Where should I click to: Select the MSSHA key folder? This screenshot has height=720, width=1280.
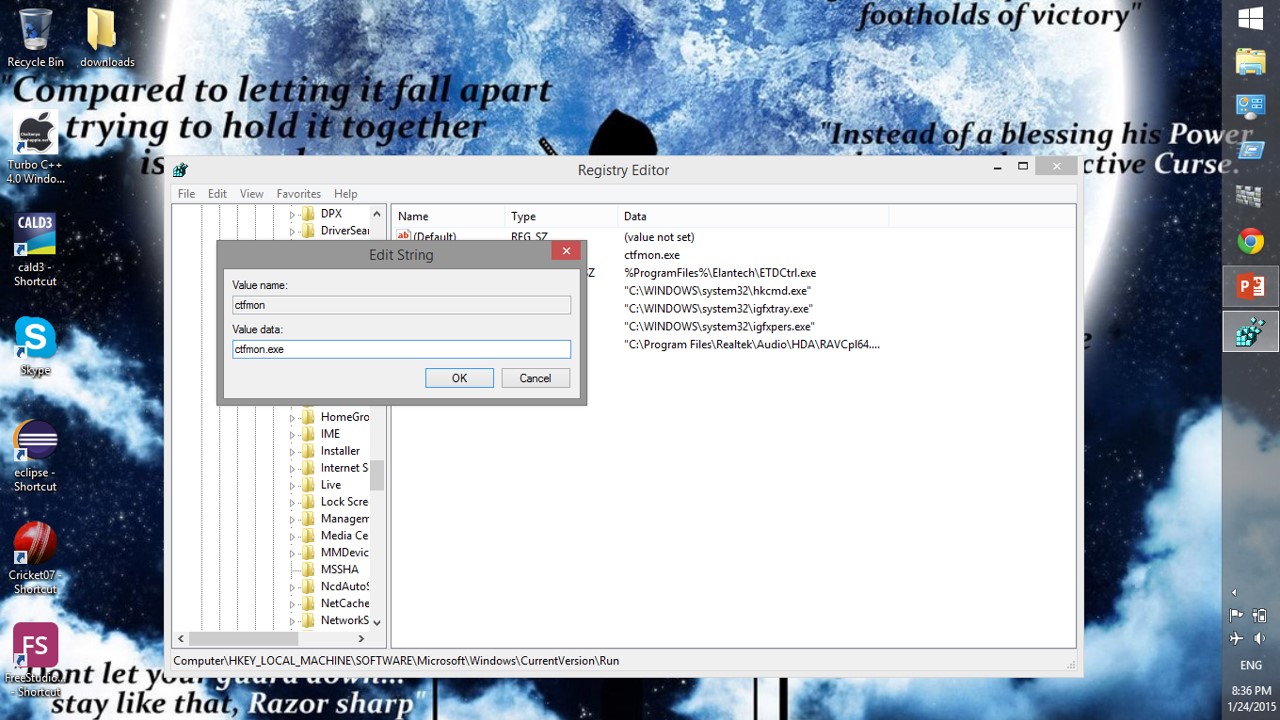pos(339,569)
